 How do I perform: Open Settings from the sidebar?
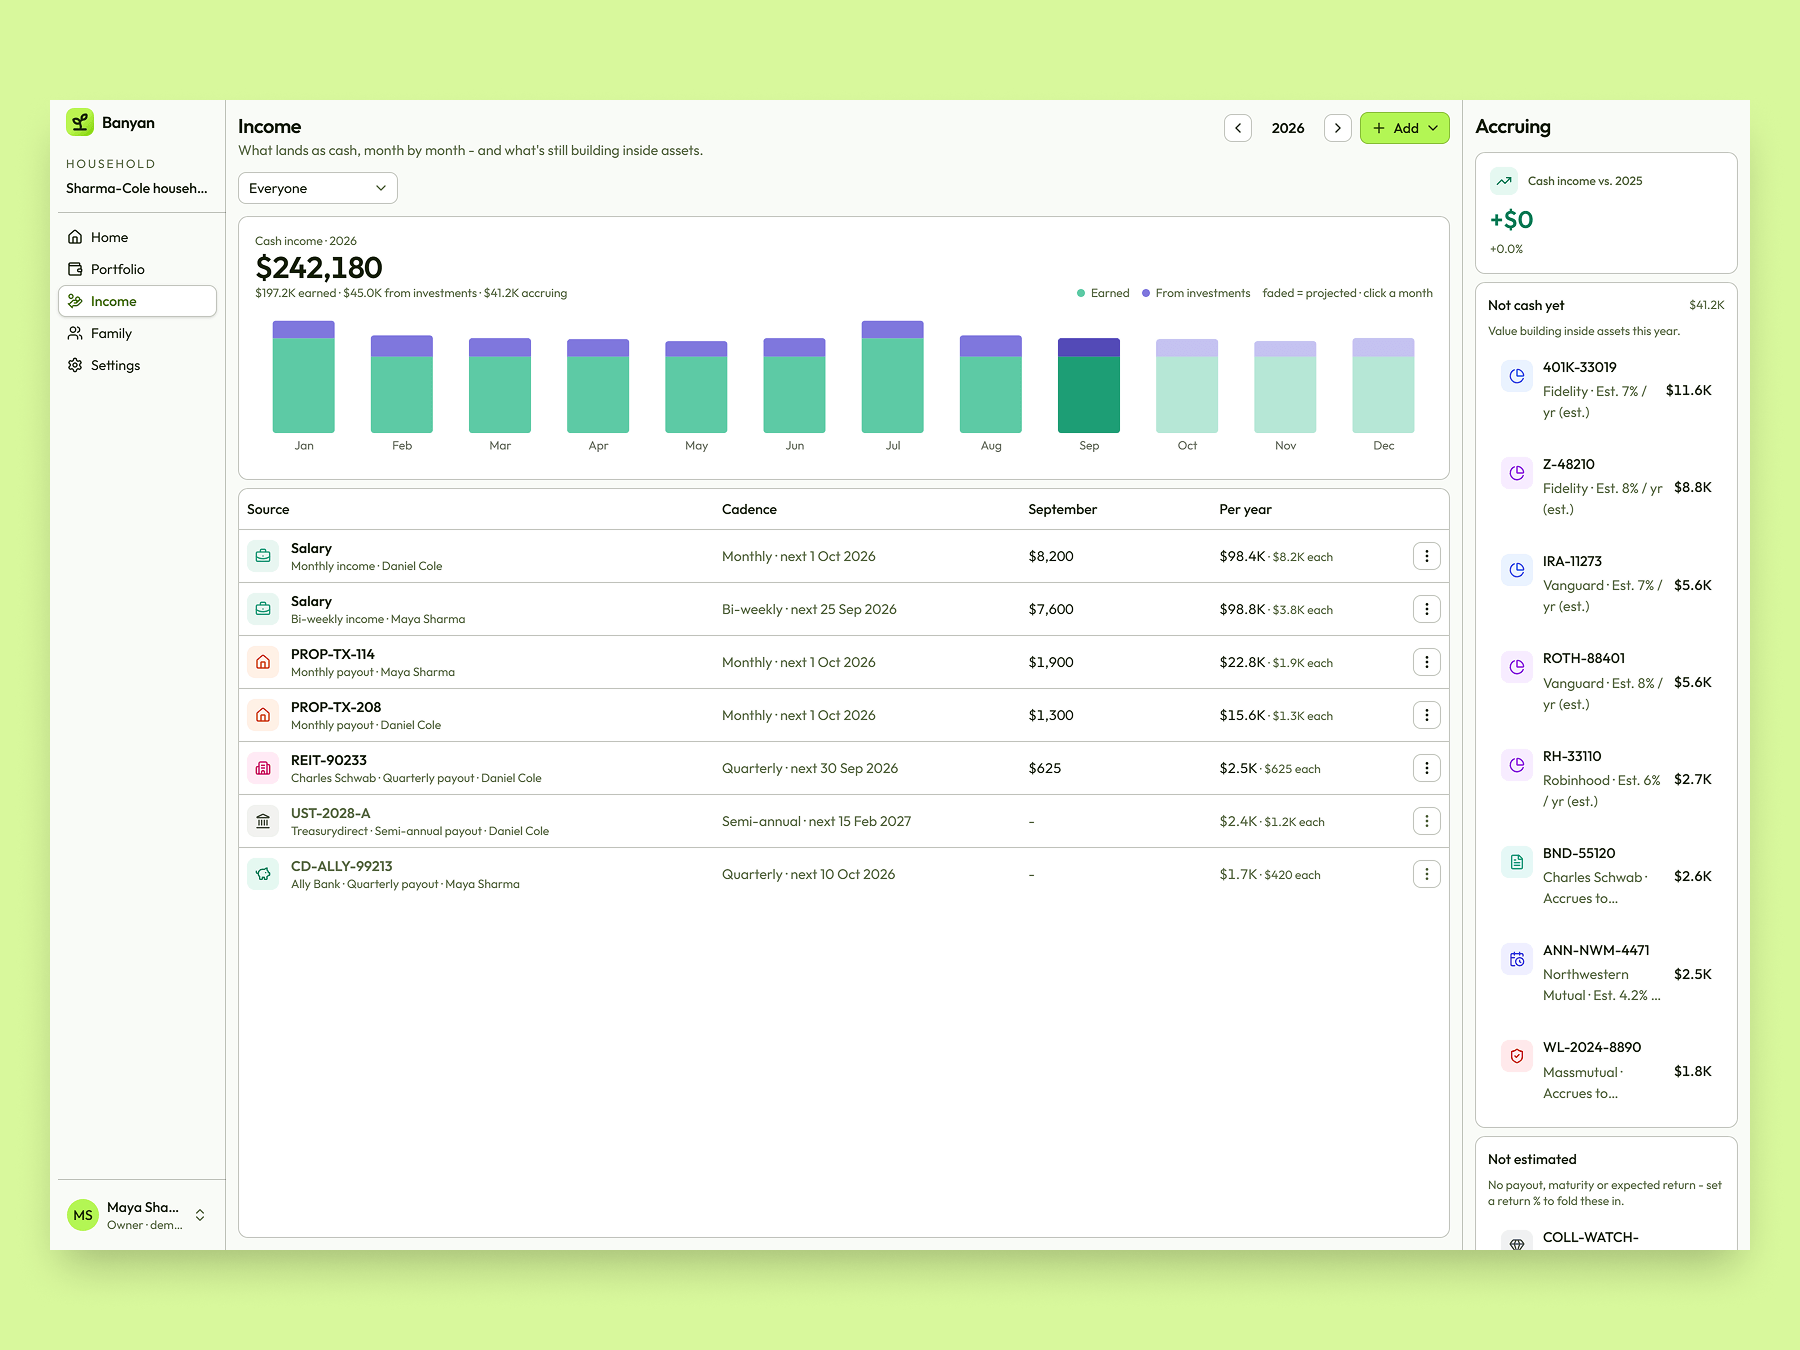coord(138,365)
